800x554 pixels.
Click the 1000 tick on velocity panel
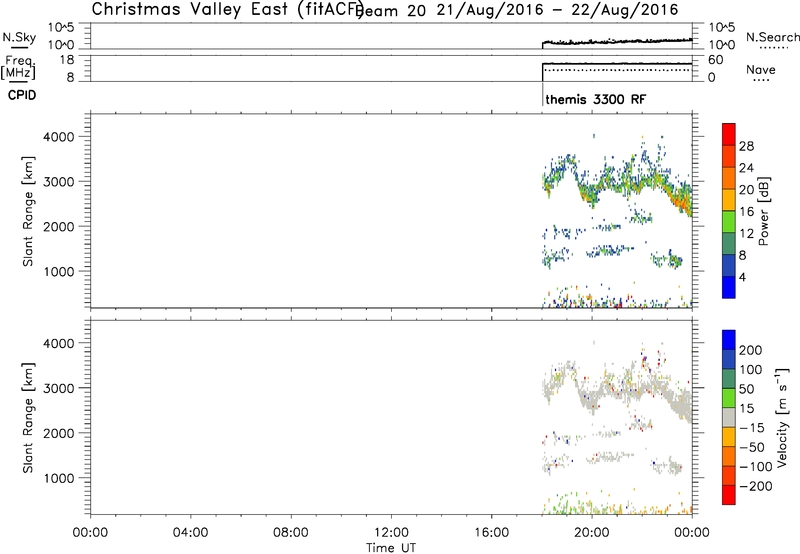[58, 478]
